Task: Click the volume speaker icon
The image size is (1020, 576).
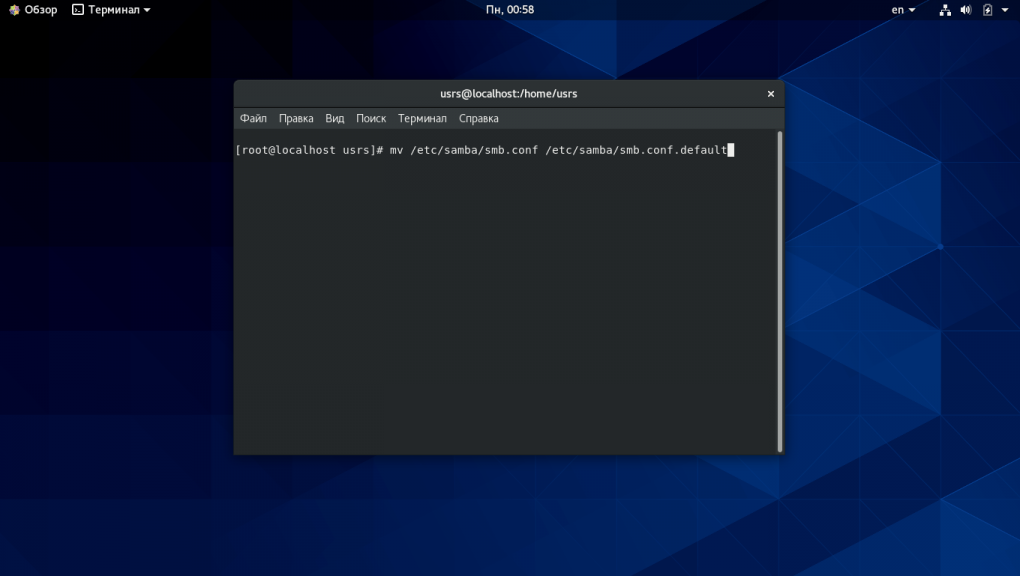Action: (x=966, y=10)
